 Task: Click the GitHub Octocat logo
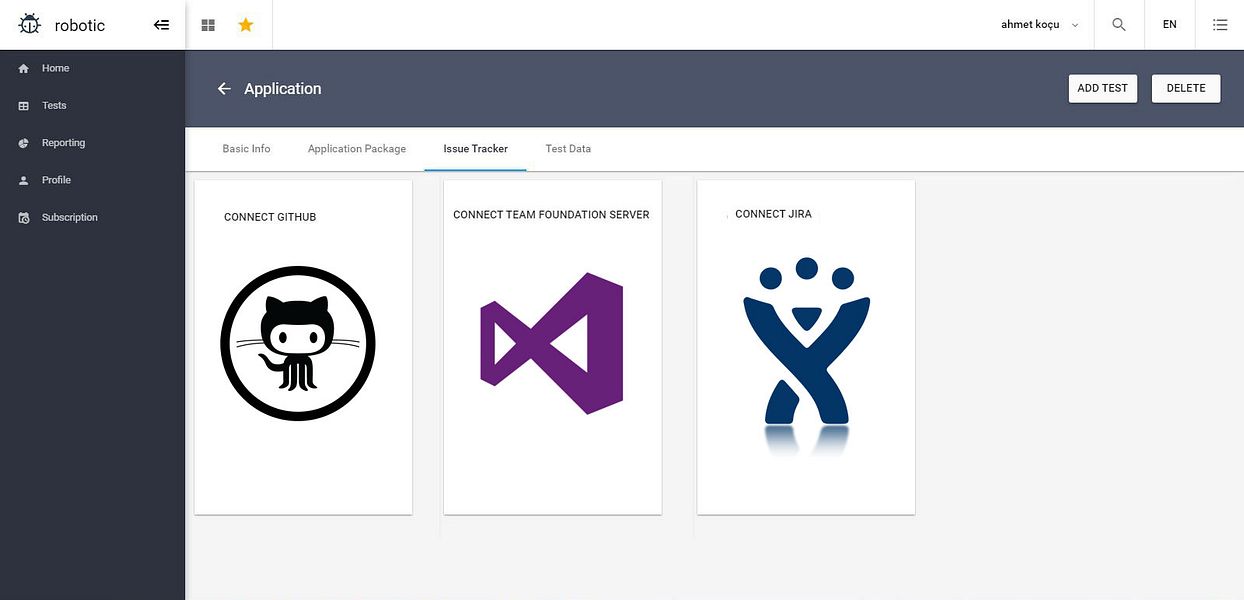coord(298,343)
